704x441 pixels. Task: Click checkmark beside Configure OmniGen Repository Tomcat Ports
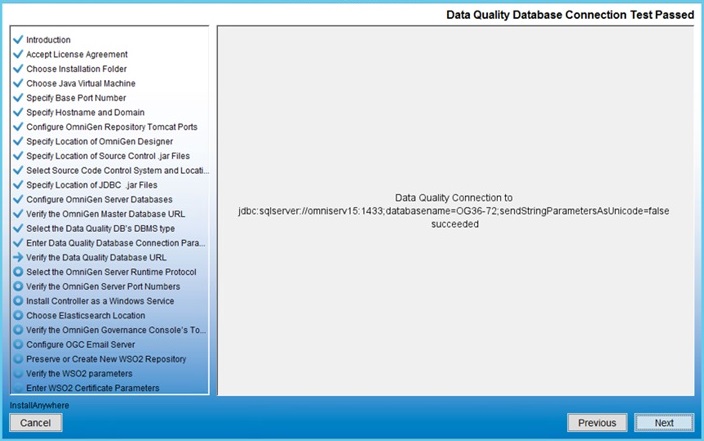pyautogui.click(x=18, y=127)
